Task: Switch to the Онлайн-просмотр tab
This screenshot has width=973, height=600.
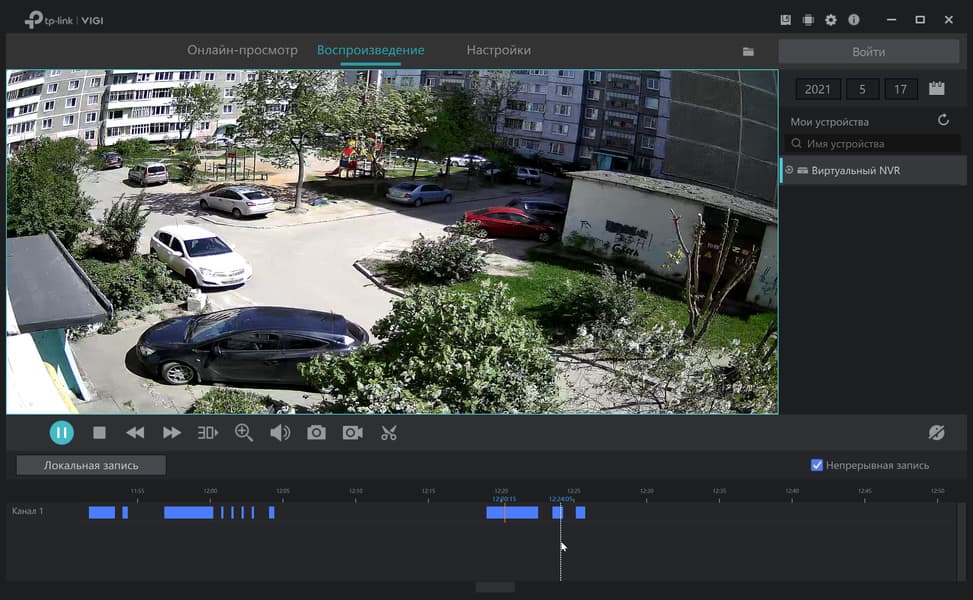Action: click(x=242, y=50)
